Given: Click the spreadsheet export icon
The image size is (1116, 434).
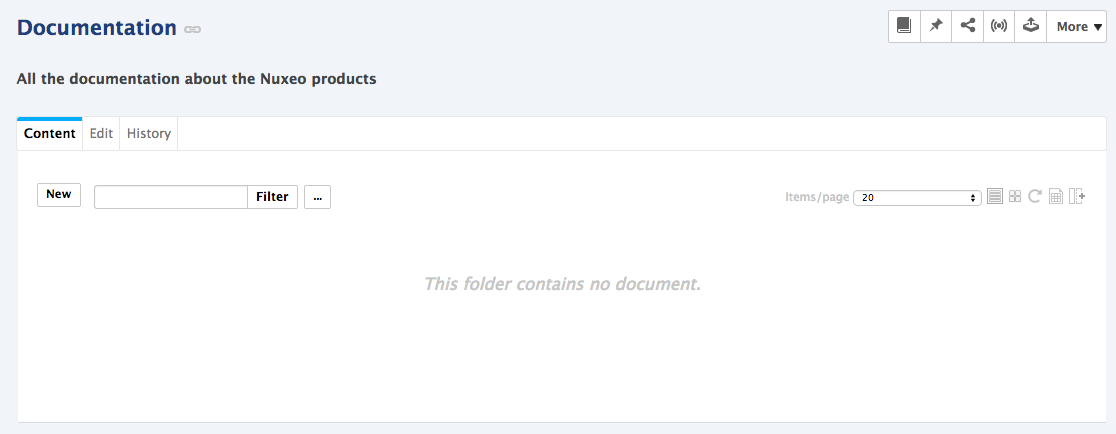Looking at the screenshot, I should (x=1056, y=196).
